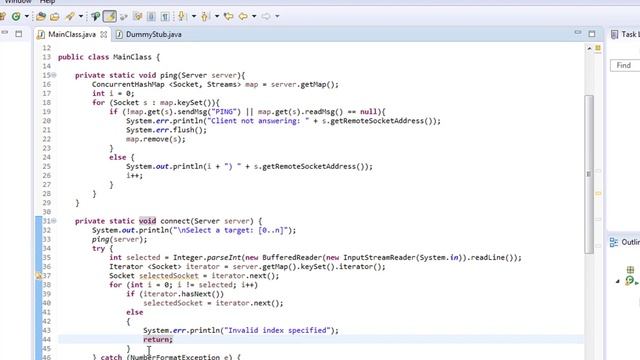Open the Forward history dropdown arrow
The image size is (640, 360).
(x=277, y=16)
